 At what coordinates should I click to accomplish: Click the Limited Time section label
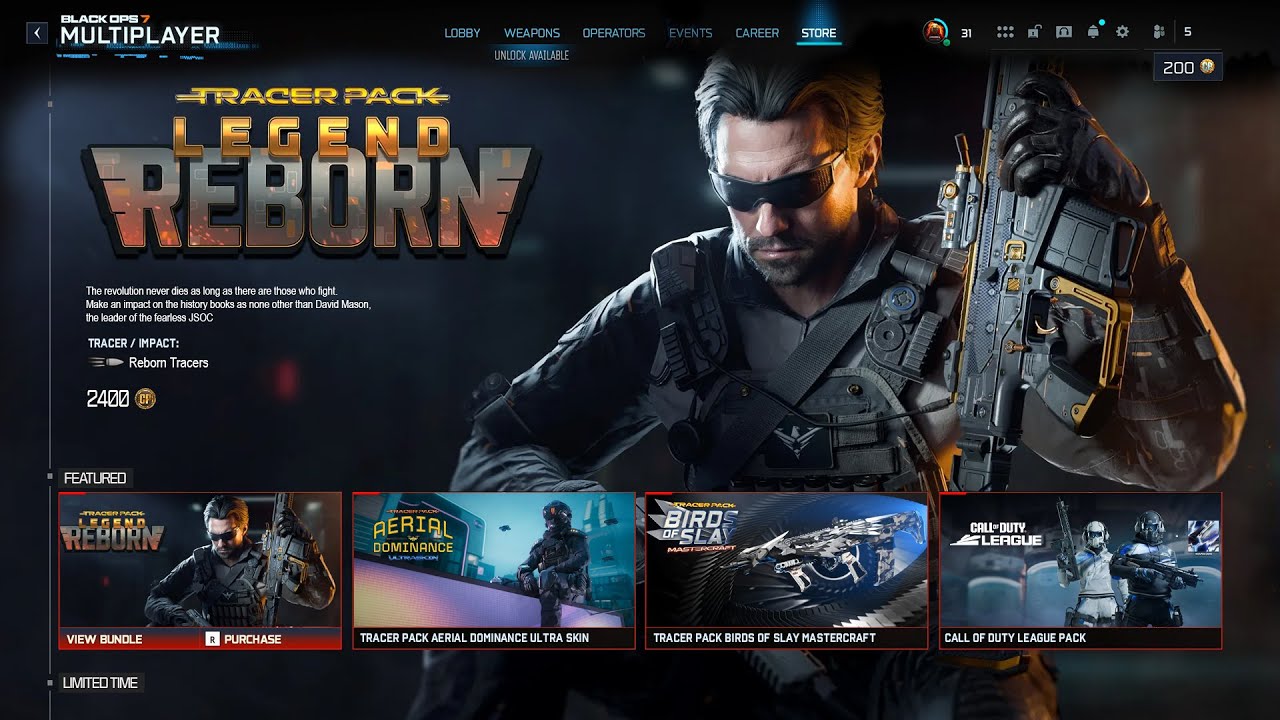[101, 683]
